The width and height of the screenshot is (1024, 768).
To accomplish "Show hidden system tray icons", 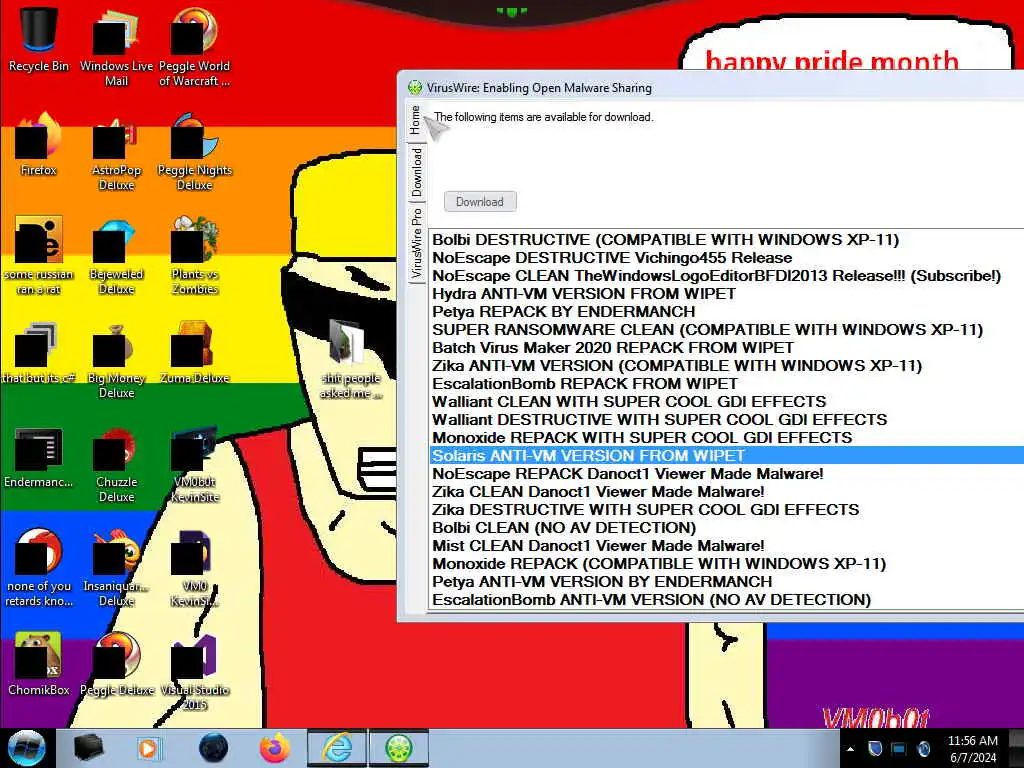I will click(850, 749).
